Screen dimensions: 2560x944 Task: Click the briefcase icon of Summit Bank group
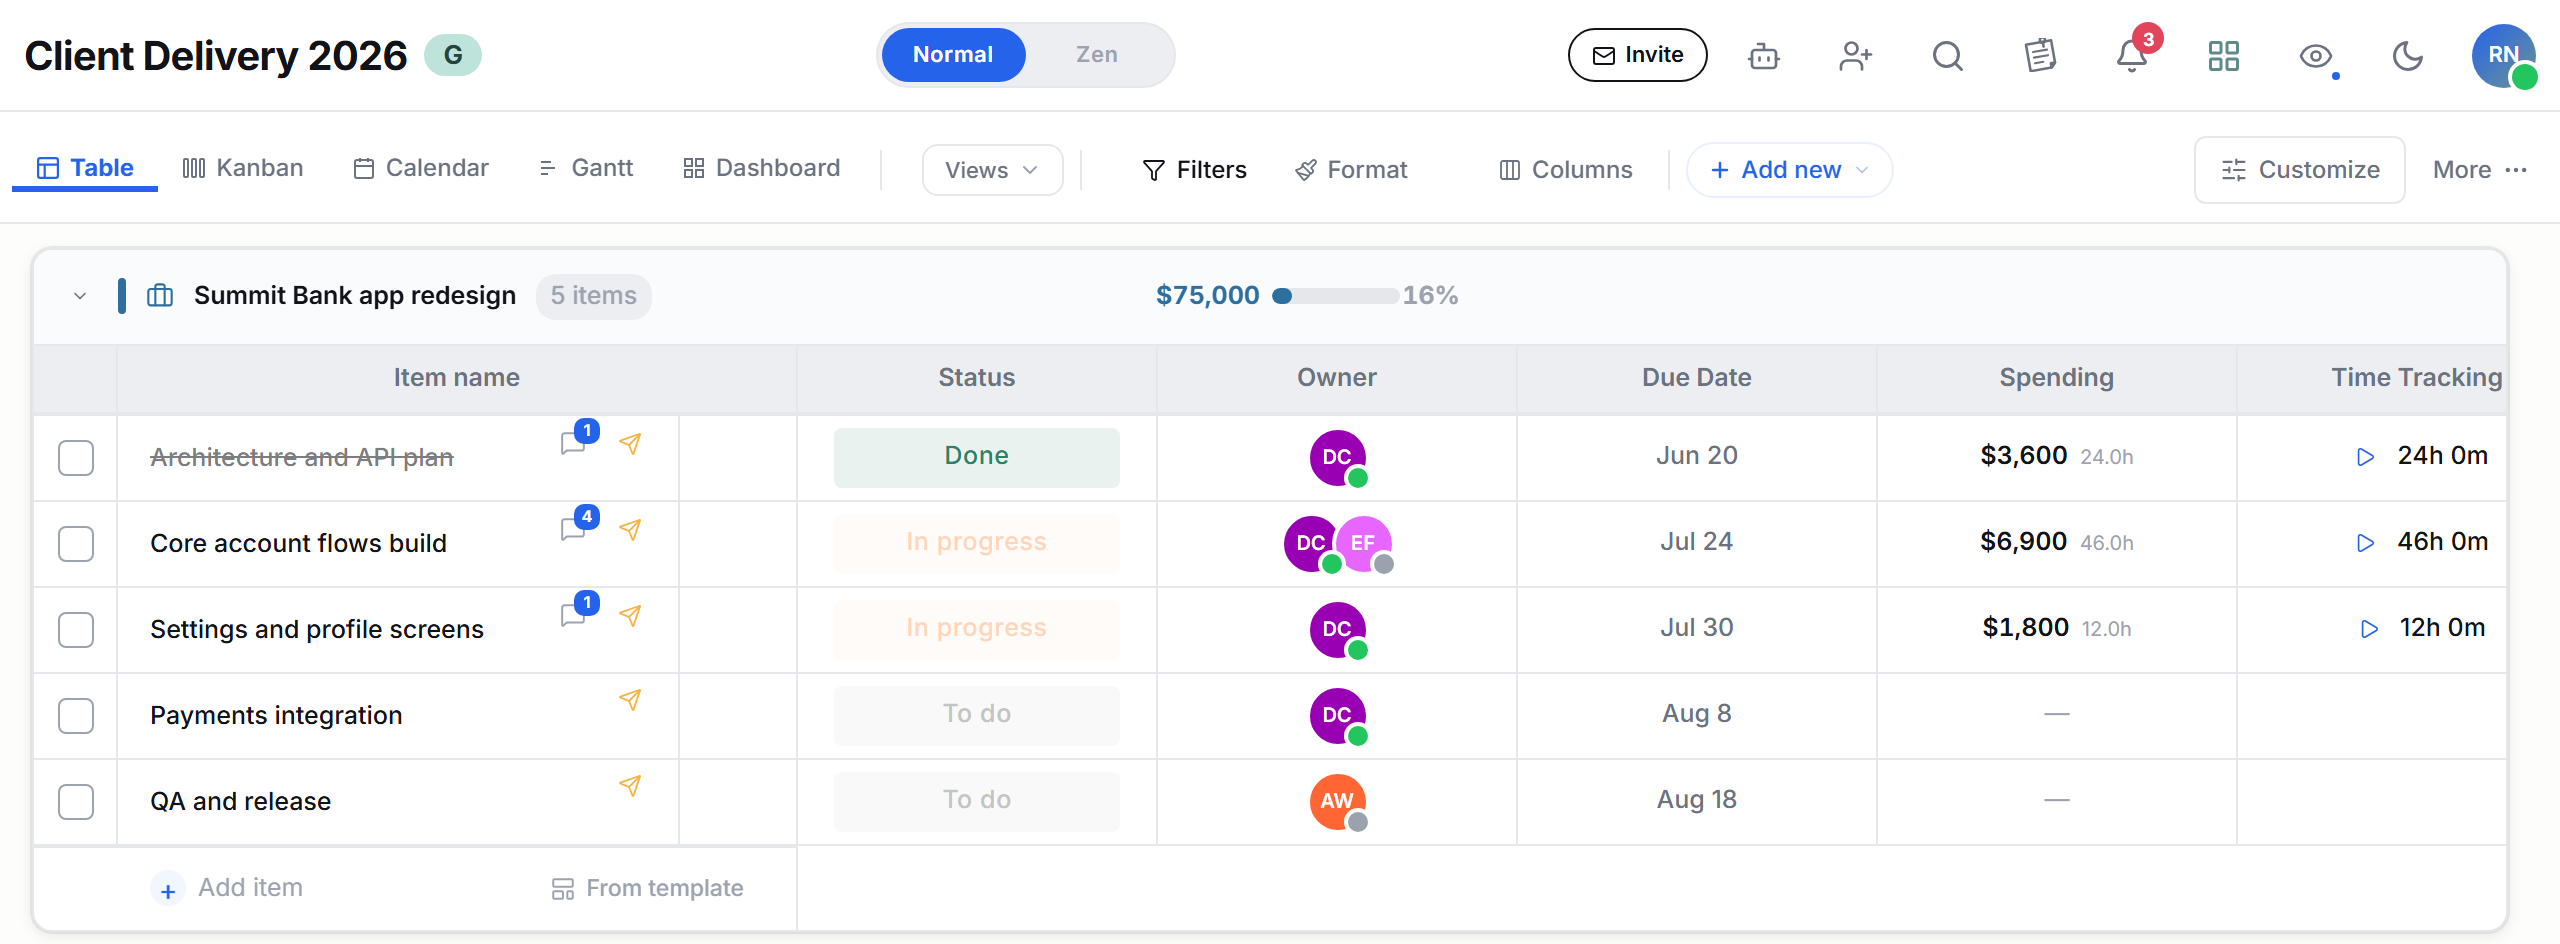(160, 296)
